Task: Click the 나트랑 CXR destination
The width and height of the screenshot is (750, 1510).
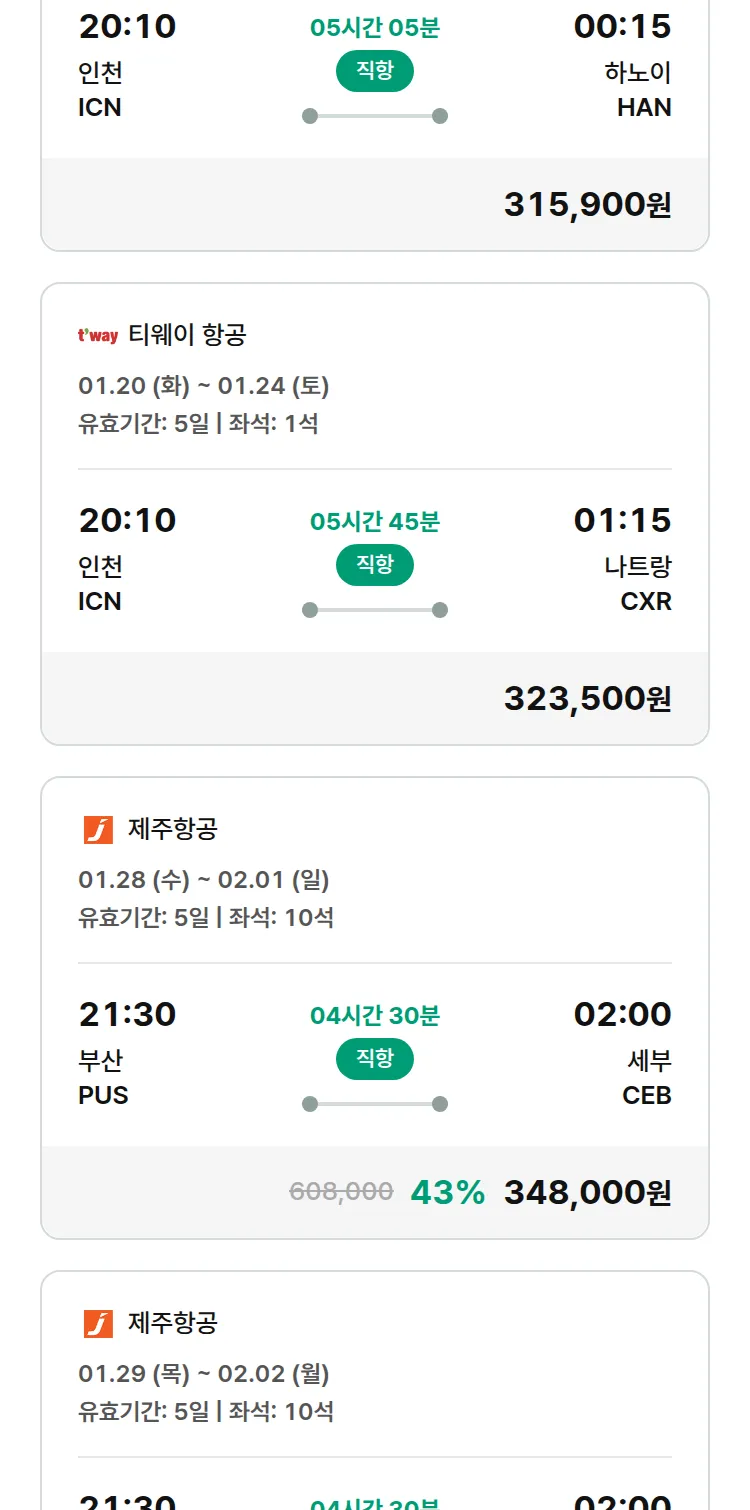Action: [638, 583]
